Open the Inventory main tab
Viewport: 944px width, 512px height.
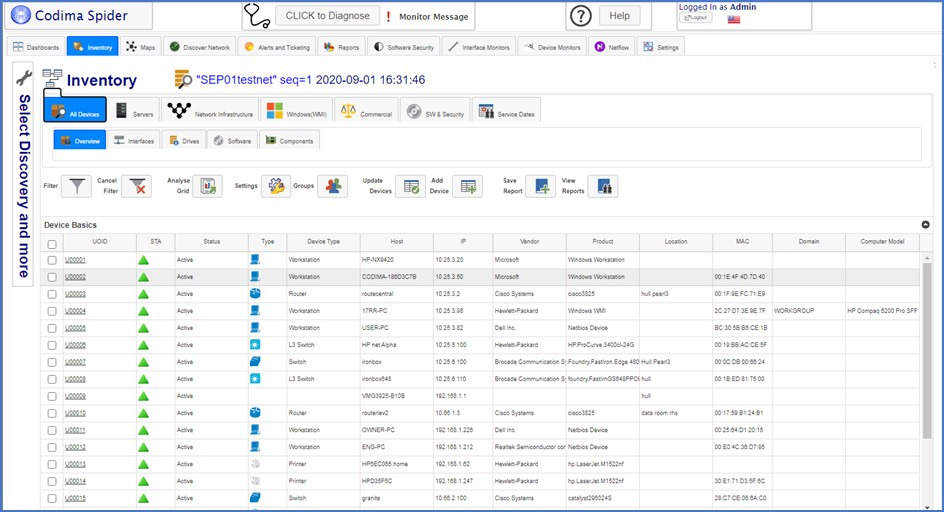pyautogui.click(x=93, y=47)
